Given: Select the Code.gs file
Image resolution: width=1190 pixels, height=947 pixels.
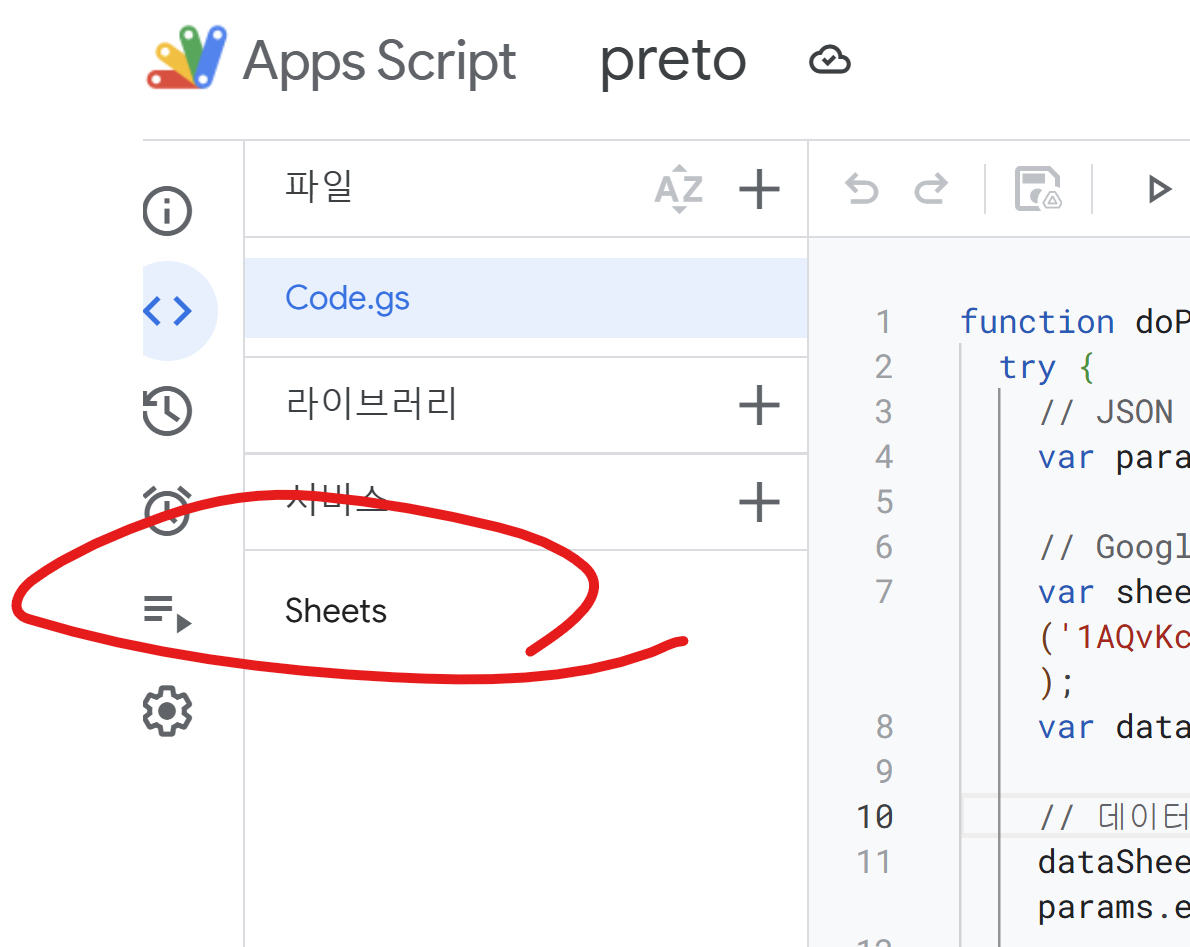Looking at the screenshot, I should point(526,297).
